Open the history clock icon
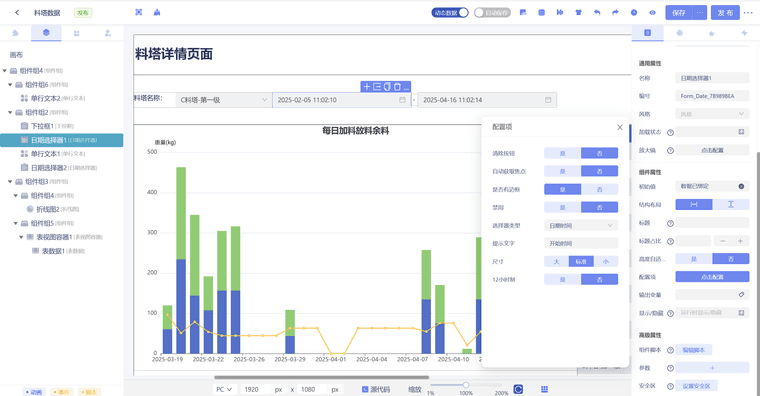The width and height of the screenshot is (760, 396). tap(634, 13)
